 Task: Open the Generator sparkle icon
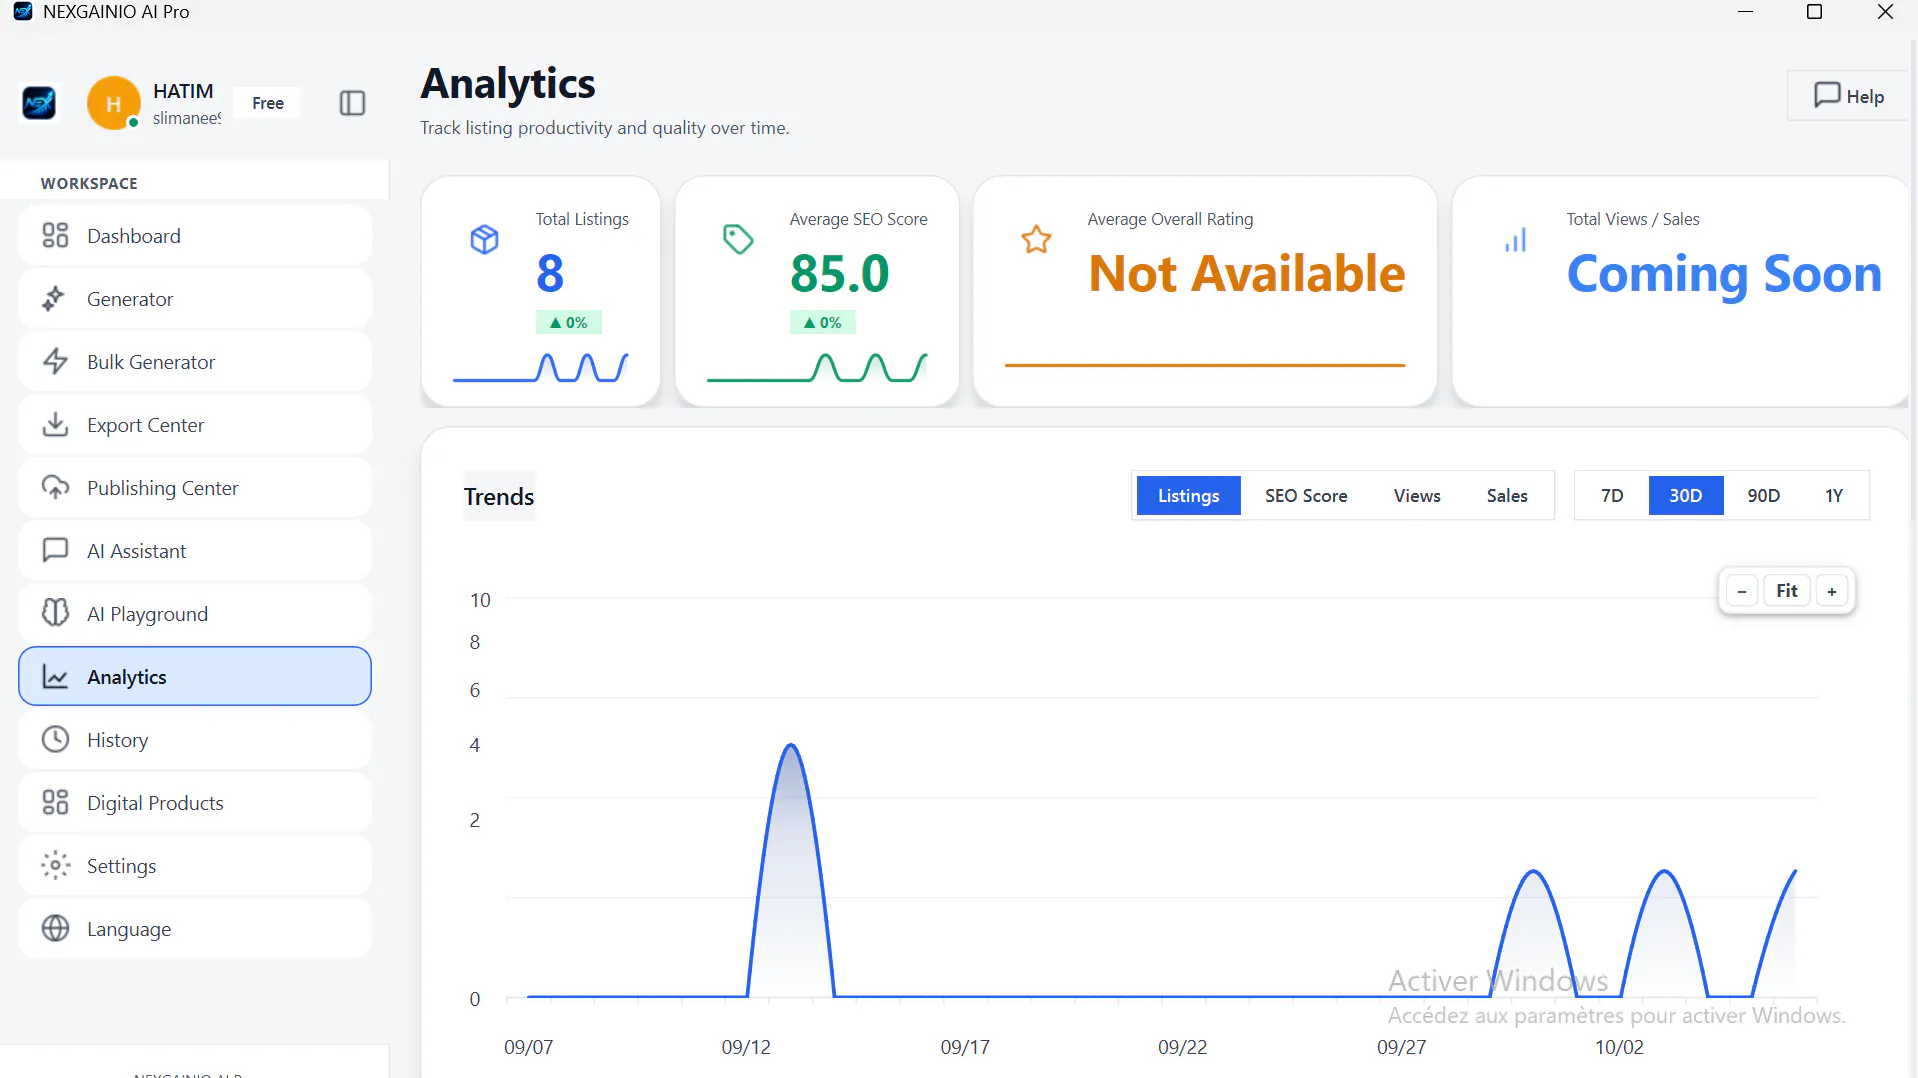tap(55, 299)
